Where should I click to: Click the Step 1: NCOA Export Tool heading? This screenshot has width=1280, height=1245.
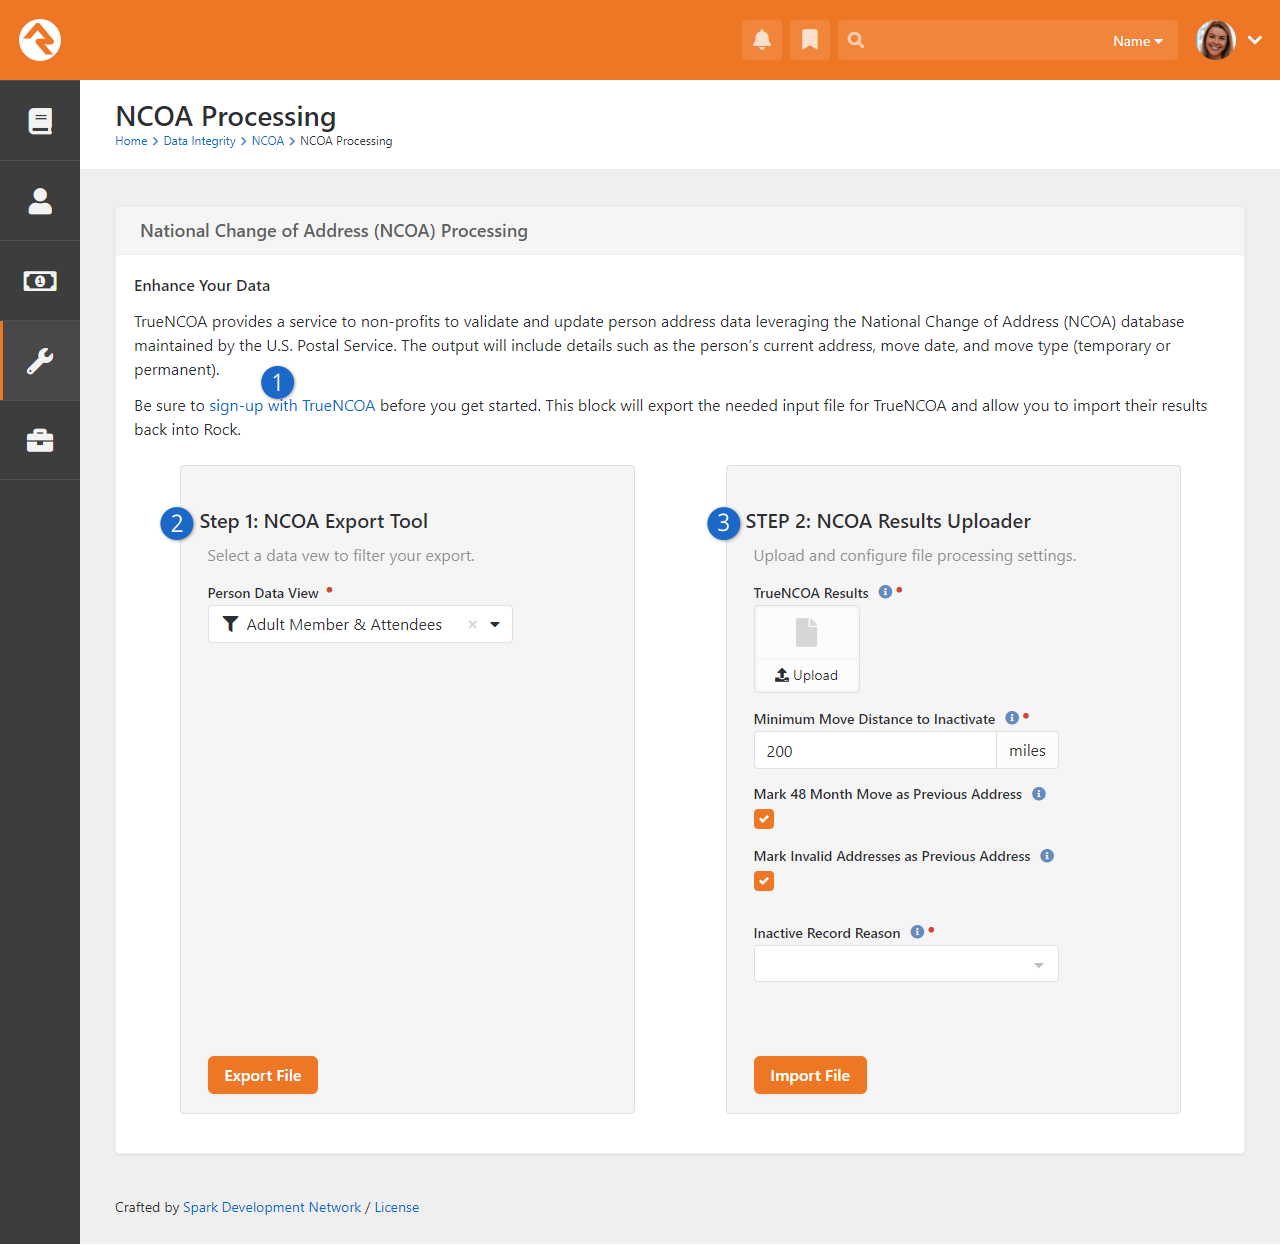314,521
